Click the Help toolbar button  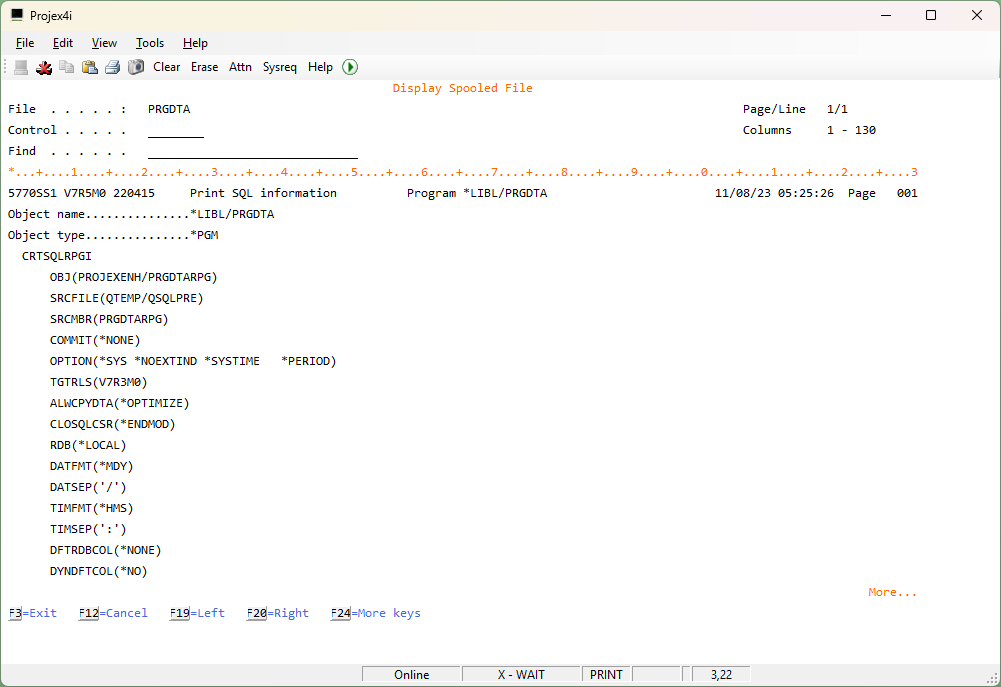tap(320, 67)
